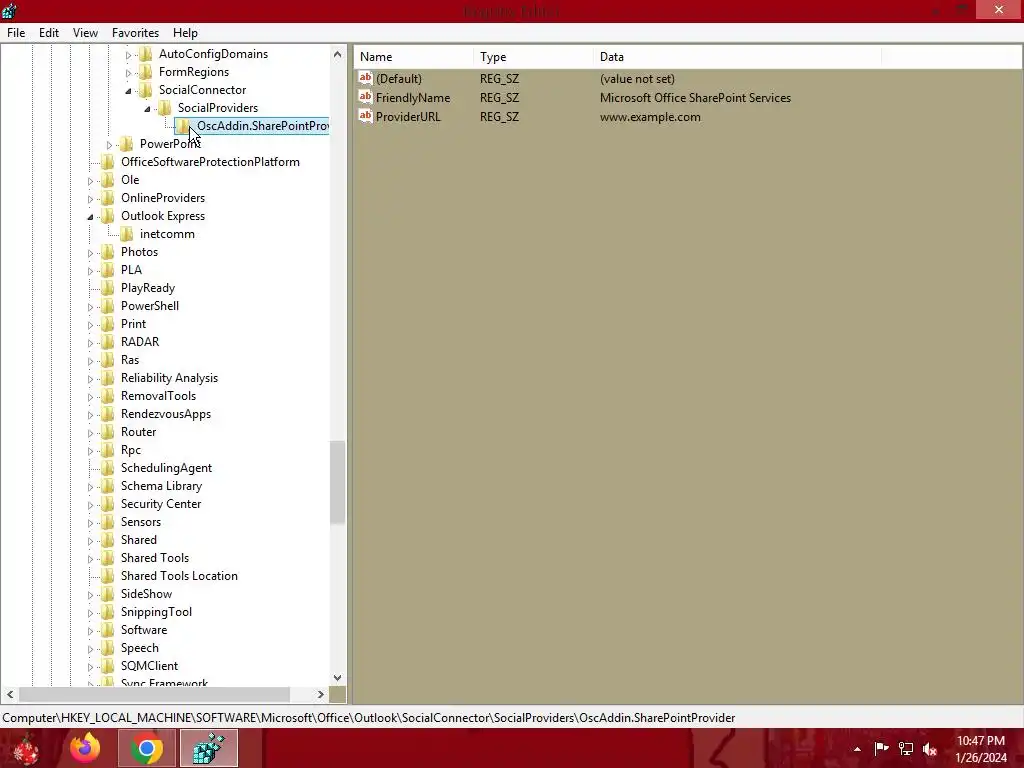1024x768 pixels.
Task: Collapse the SocialProviders key
Action: click(148, 108)
